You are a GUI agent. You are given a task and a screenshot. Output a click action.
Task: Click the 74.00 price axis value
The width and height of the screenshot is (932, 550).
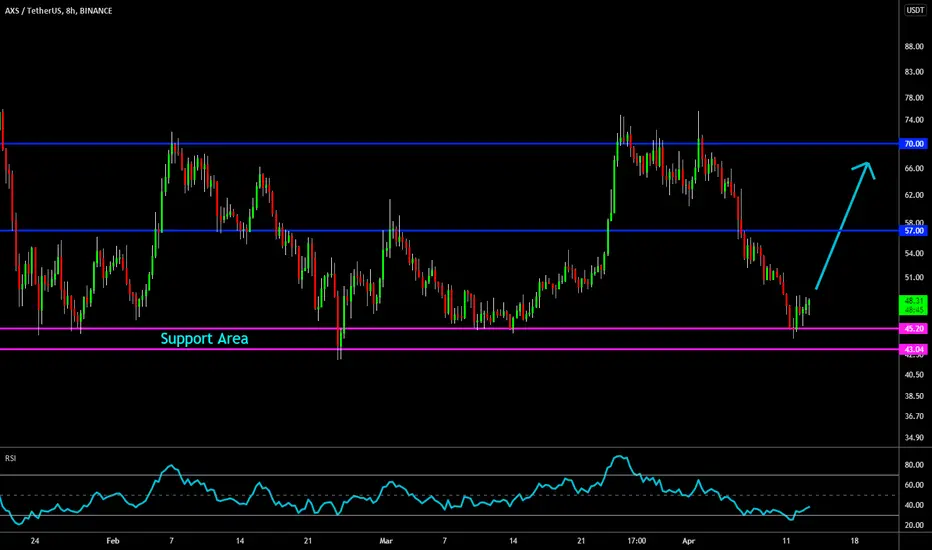(914, 120)
